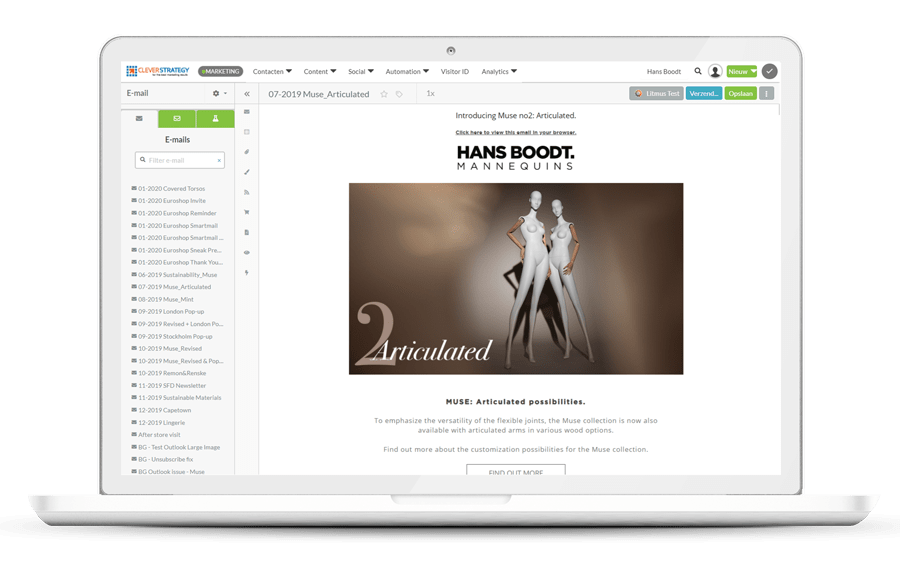Focus the Filter e-mail search field
The width and height of the screenshot is (900, 568).
pos(180,160)
